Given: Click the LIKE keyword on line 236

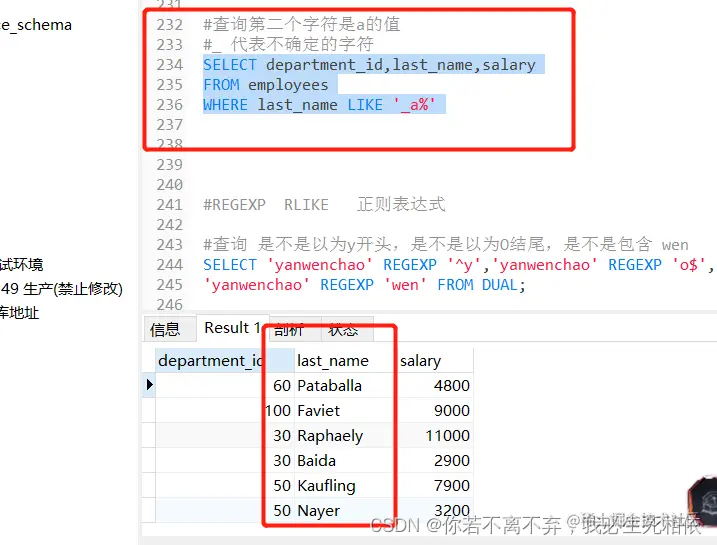Looking at the screenshot, I should [x=365, y=105].
